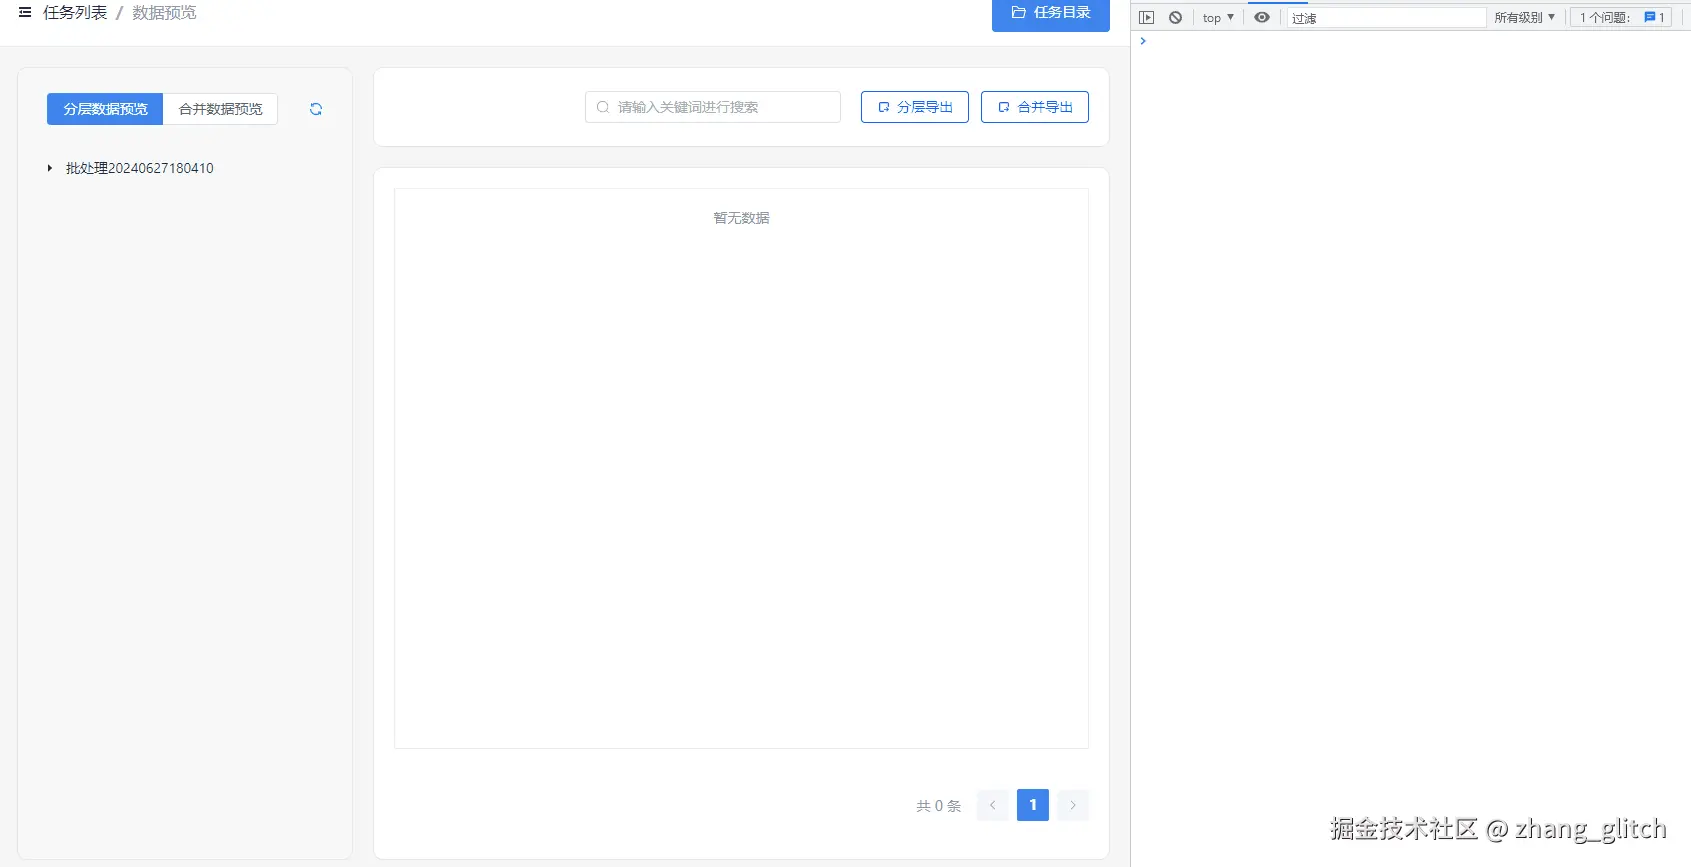
Task: Open the top context dropdown
Action: pos(1218,18)
